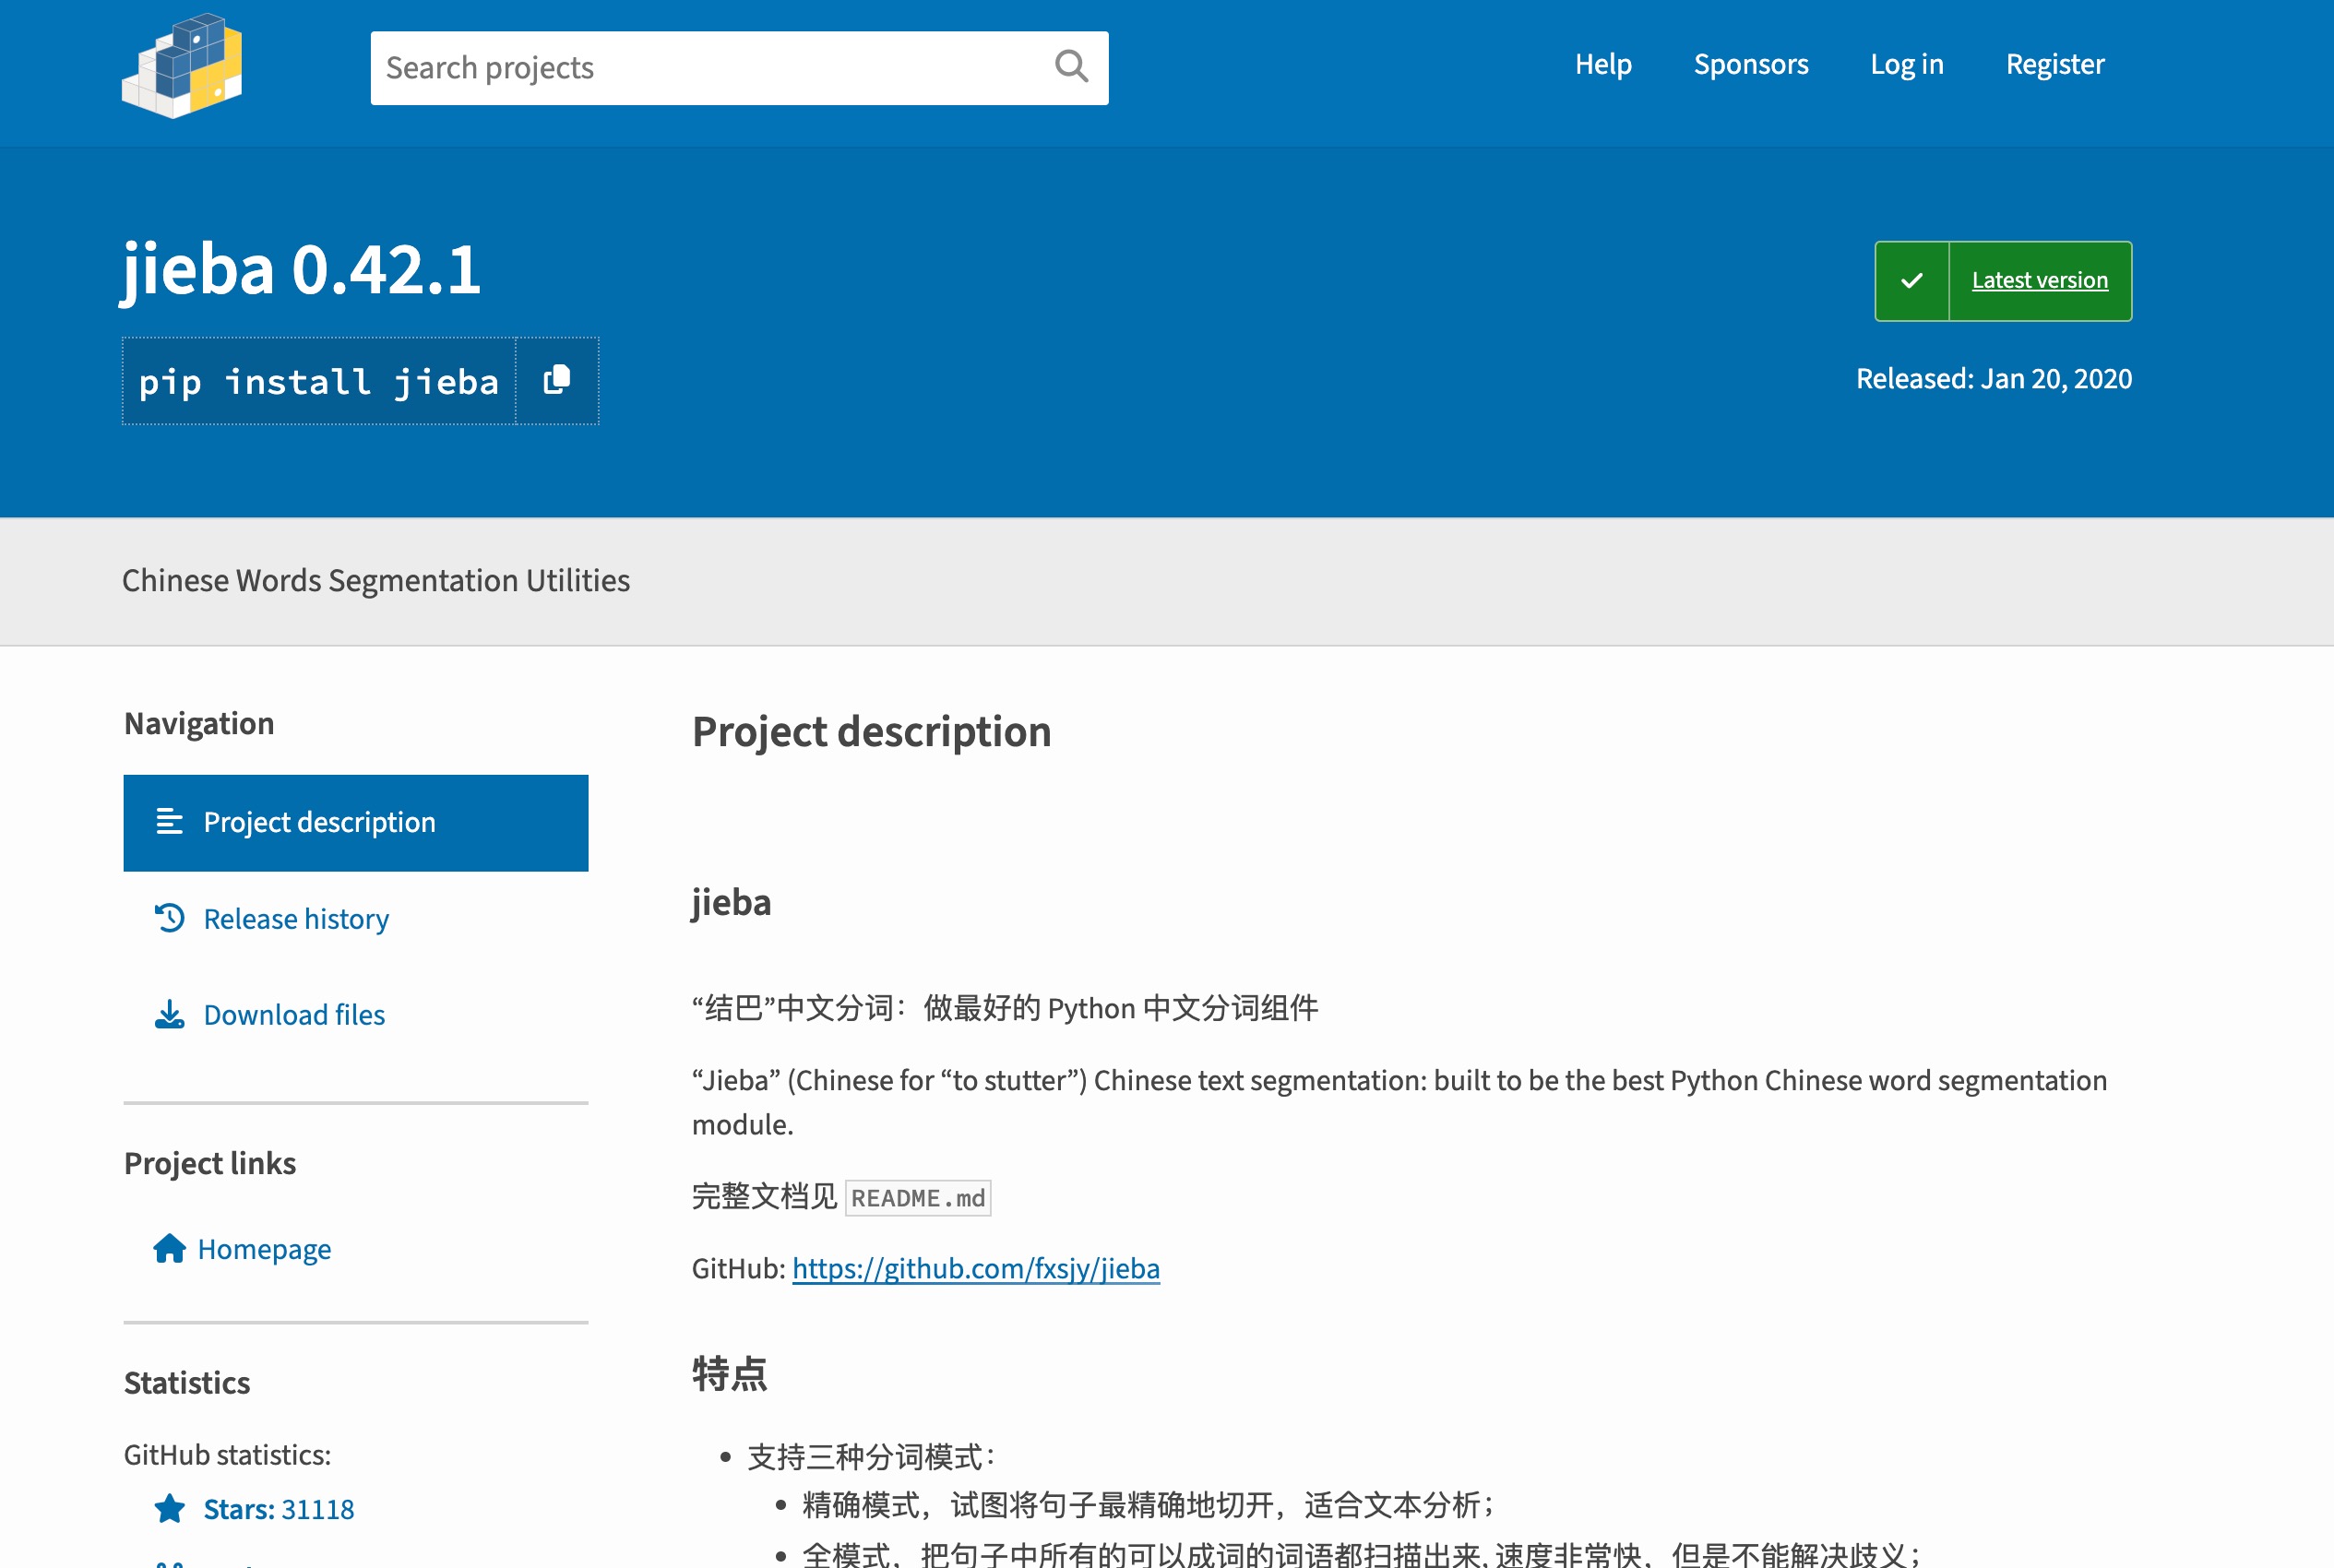Click the Latest version link
2334x1568 pixels.
click(x=2040, y=281)
